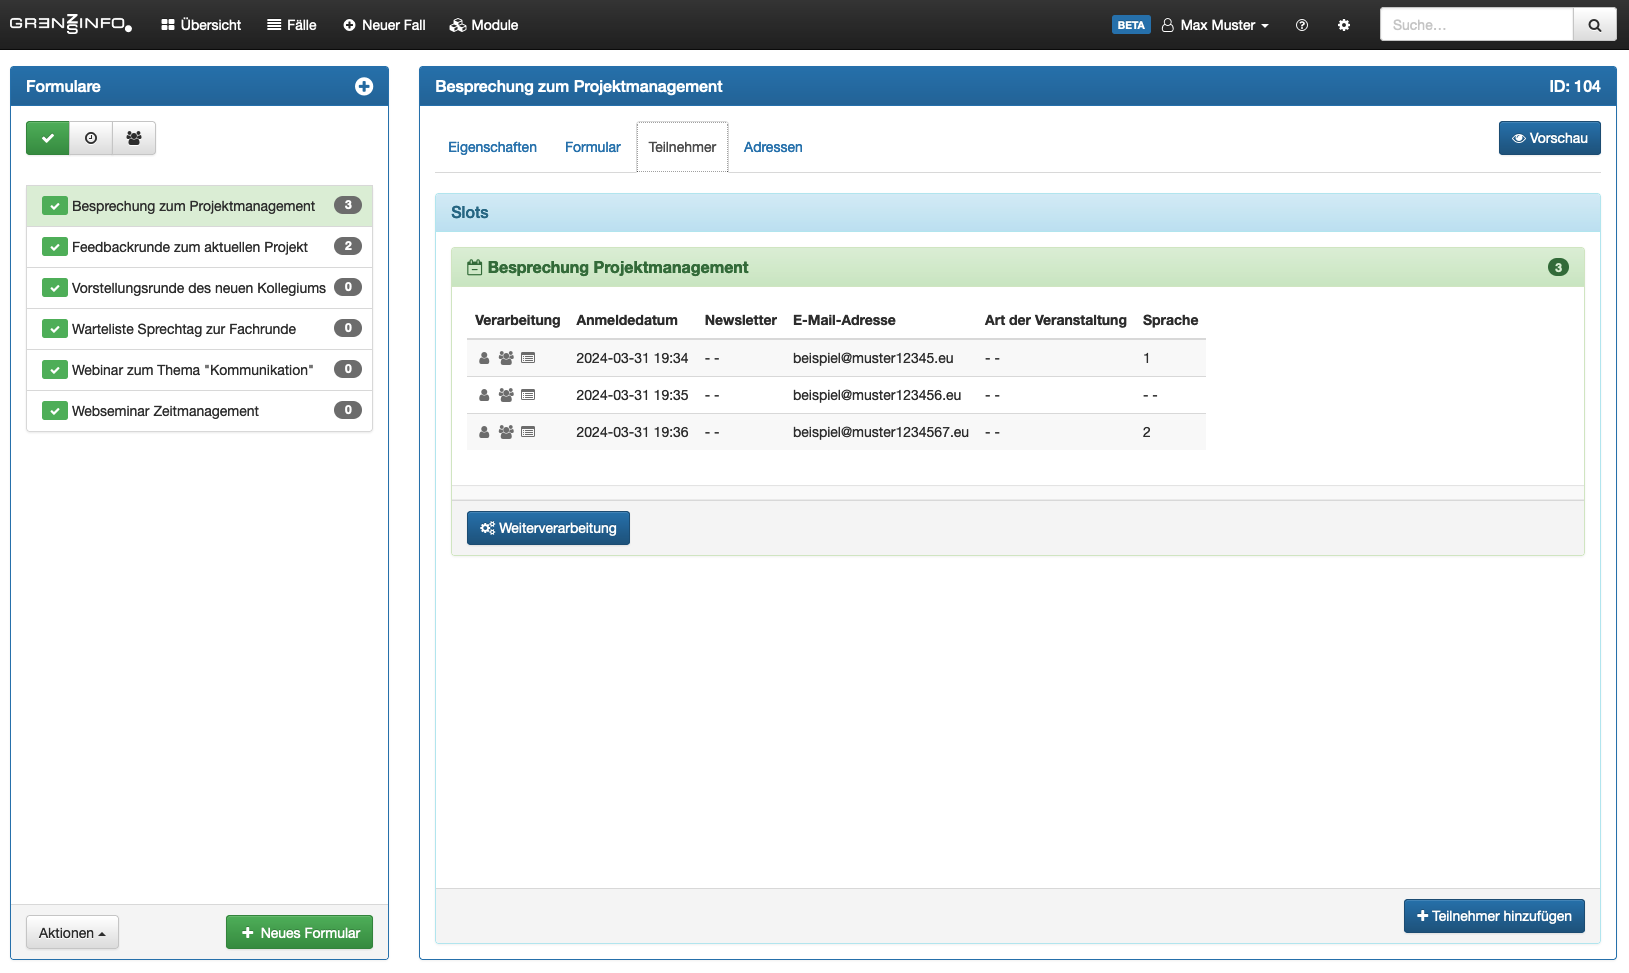Select the group filter icon button
This screenshot has height=973, width=1629.
point(134,138)
